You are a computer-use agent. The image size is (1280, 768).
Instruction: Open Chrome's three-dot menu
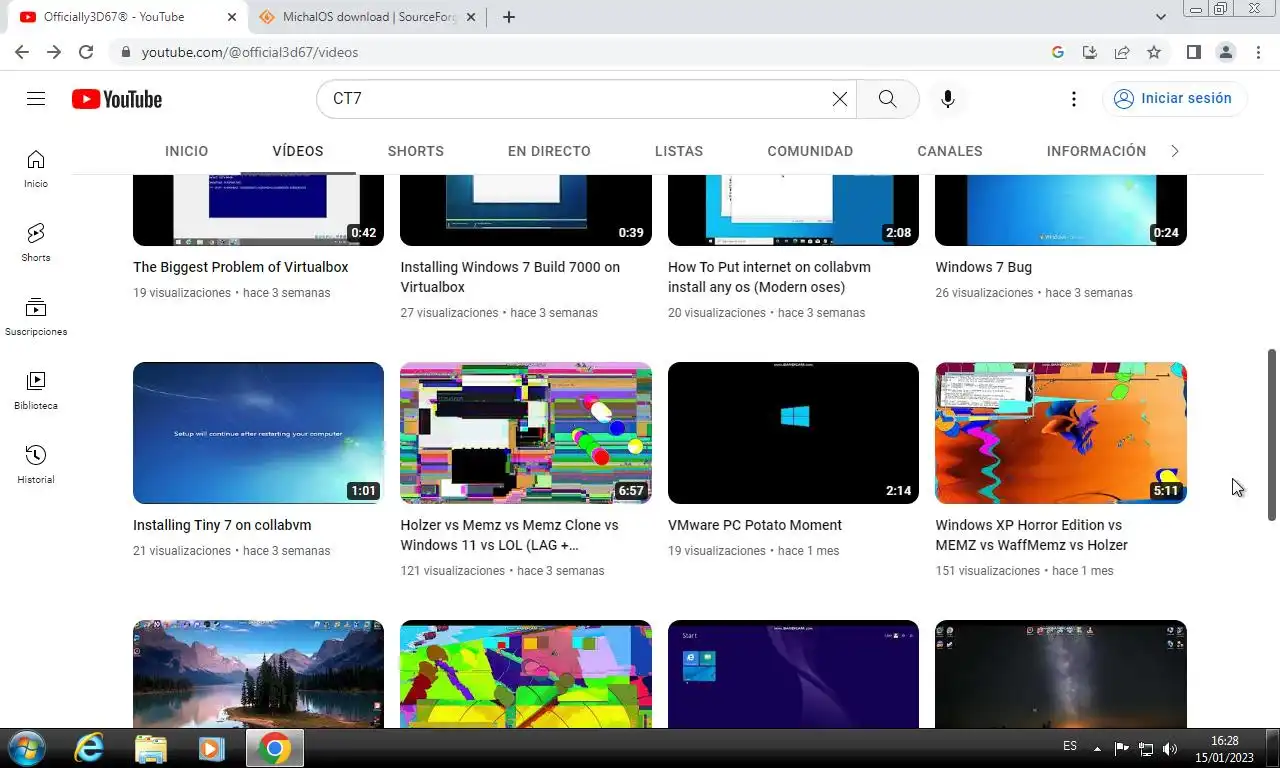tap(1257, 52)
